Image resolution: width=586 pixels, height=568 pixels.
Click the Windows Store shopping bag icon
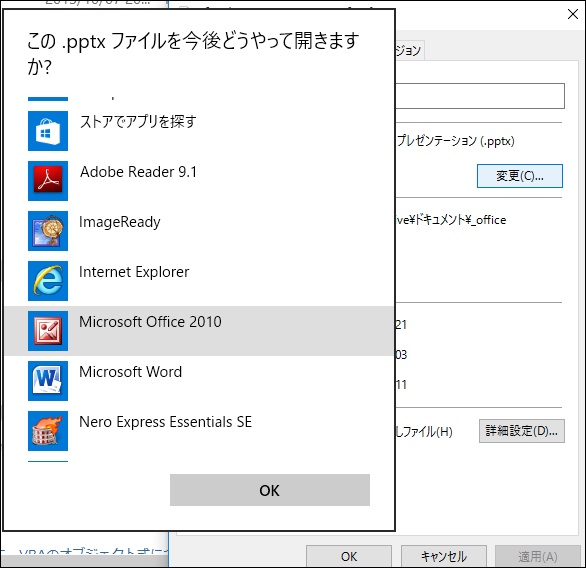[x=48, y=131]
